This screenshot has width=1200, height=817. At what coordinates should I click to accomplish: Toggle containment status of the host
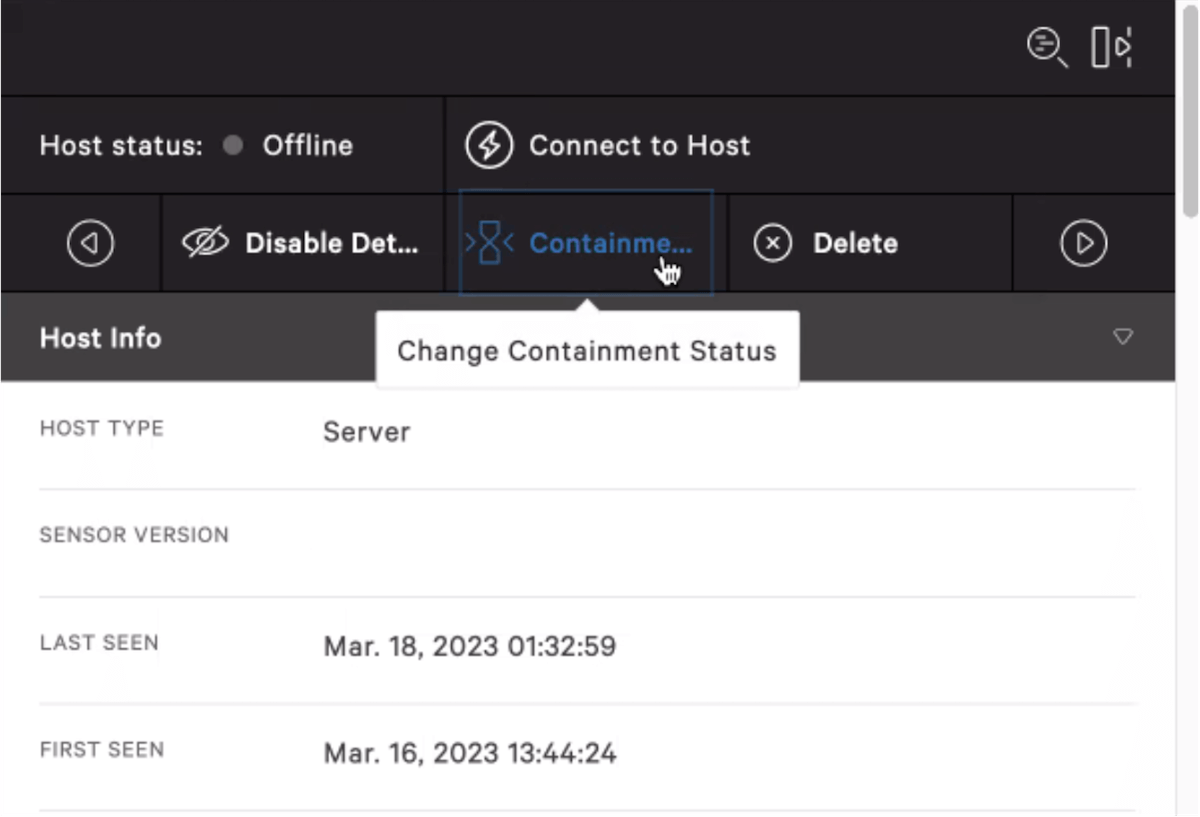pos(585,242)
